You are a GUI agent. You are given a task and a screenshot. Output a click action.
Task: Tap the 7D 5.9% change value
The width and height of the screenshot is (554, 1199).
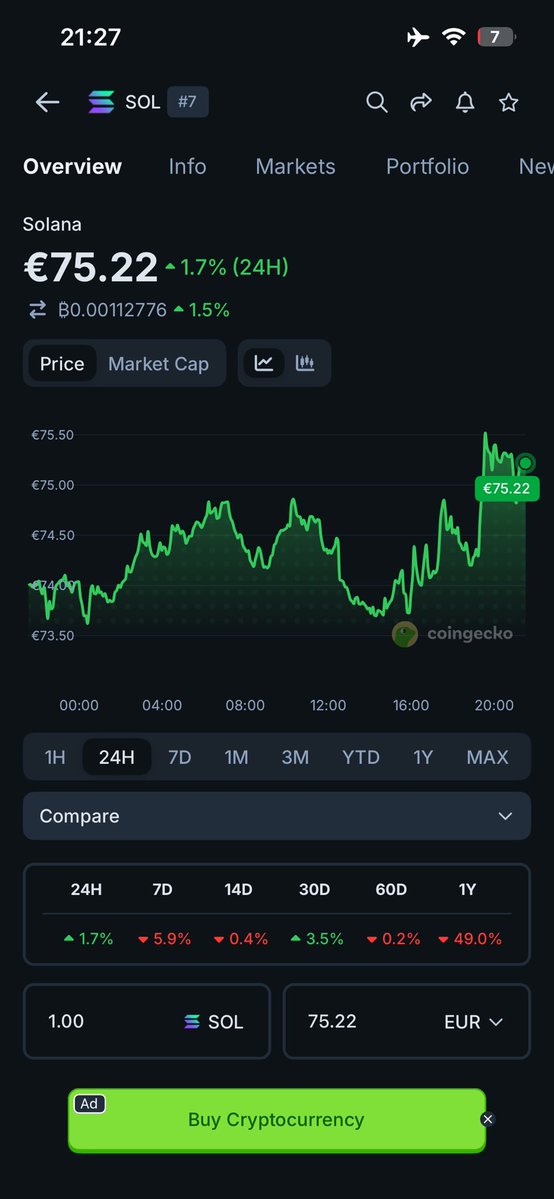click(x=165, y=939)
